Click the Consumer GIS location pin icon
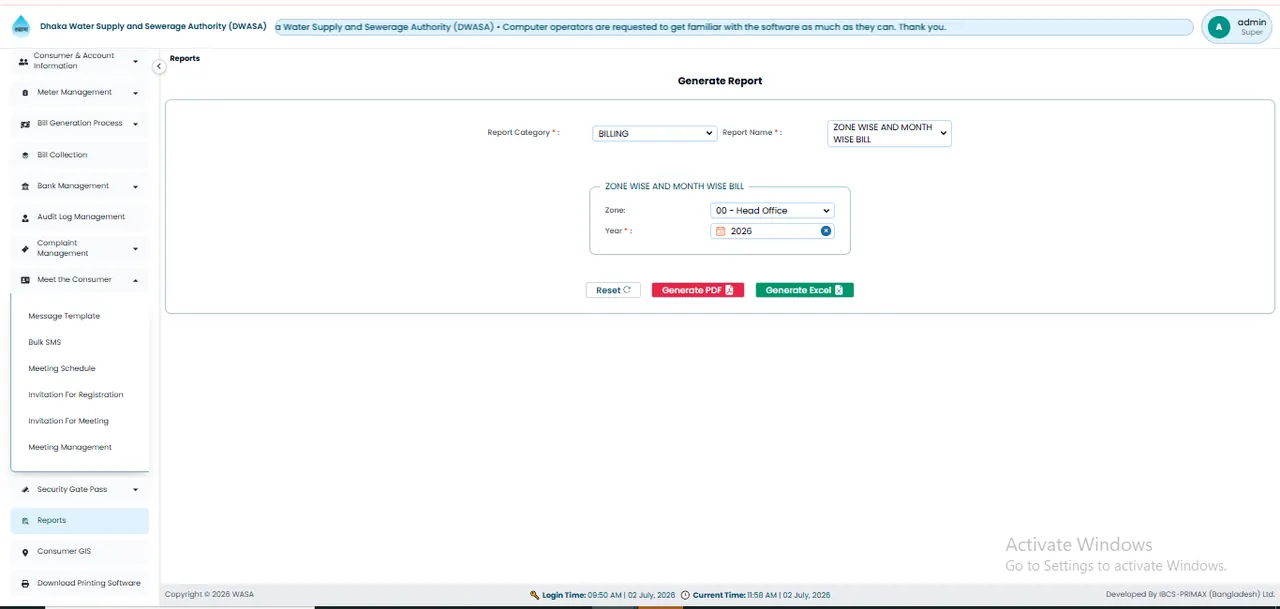Viewport: 1280px width, 609px height. 25,552
